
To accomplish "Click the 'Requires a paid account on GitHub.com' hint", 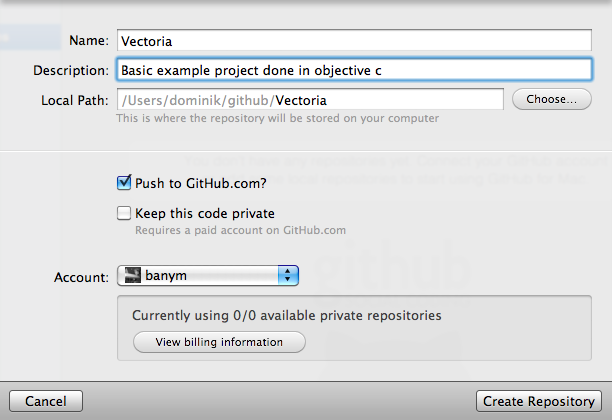I will coord(240,230).
